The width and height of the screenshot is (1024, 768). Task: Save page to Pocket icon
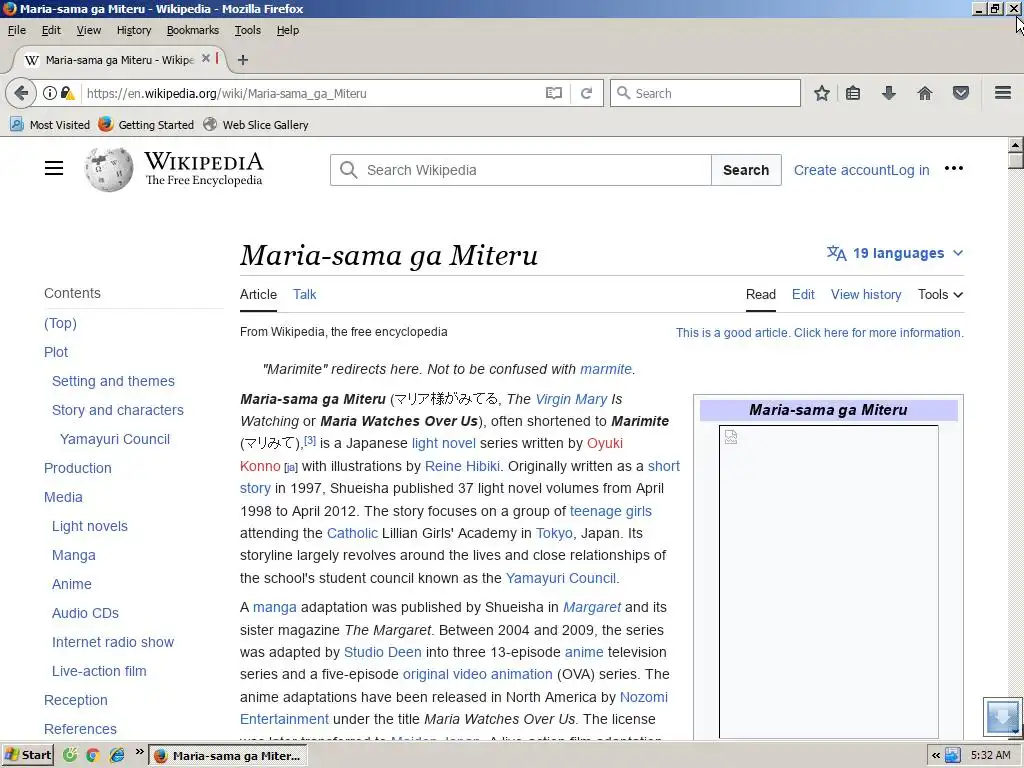[x=961, y=93]
